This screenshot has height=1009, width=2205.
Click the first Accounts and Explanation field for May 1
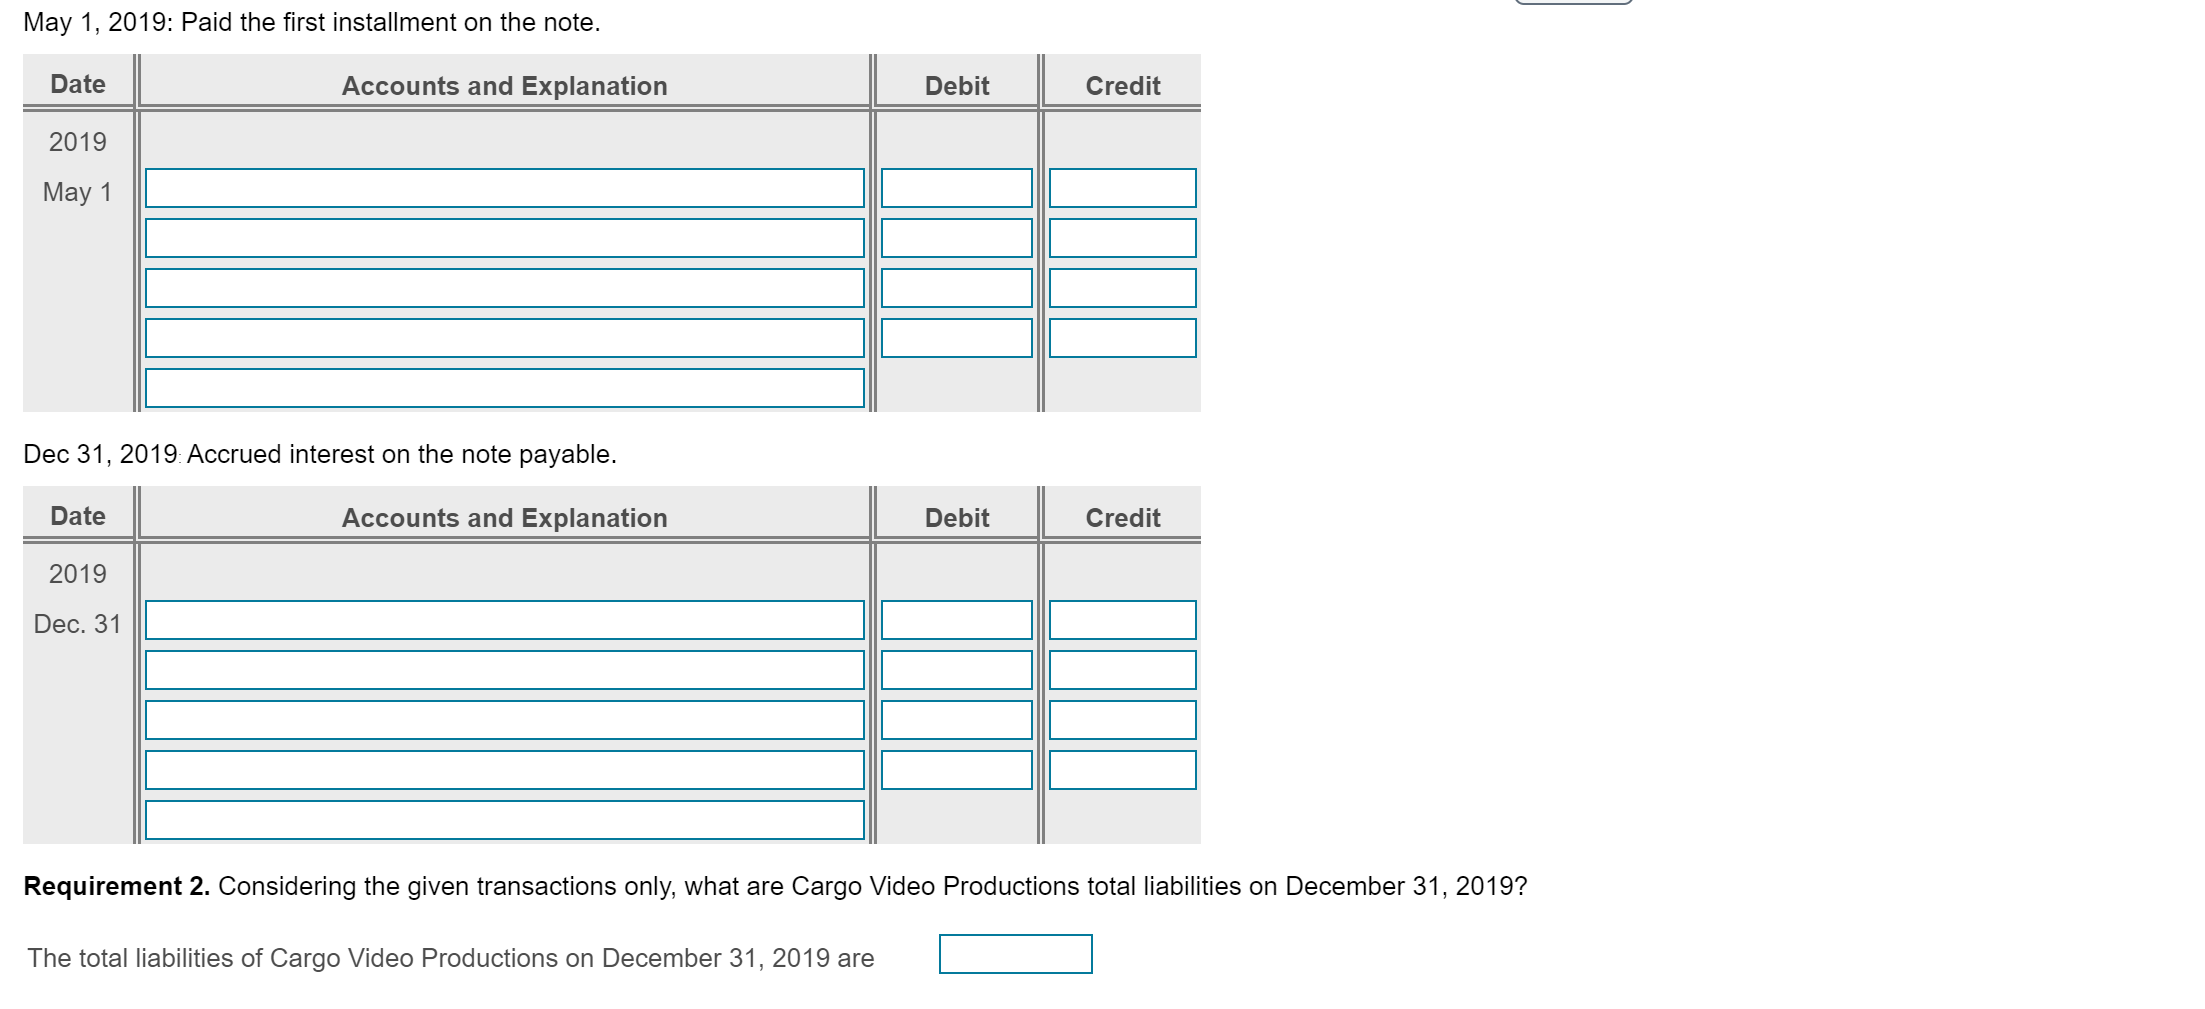[x=504, y=188]
